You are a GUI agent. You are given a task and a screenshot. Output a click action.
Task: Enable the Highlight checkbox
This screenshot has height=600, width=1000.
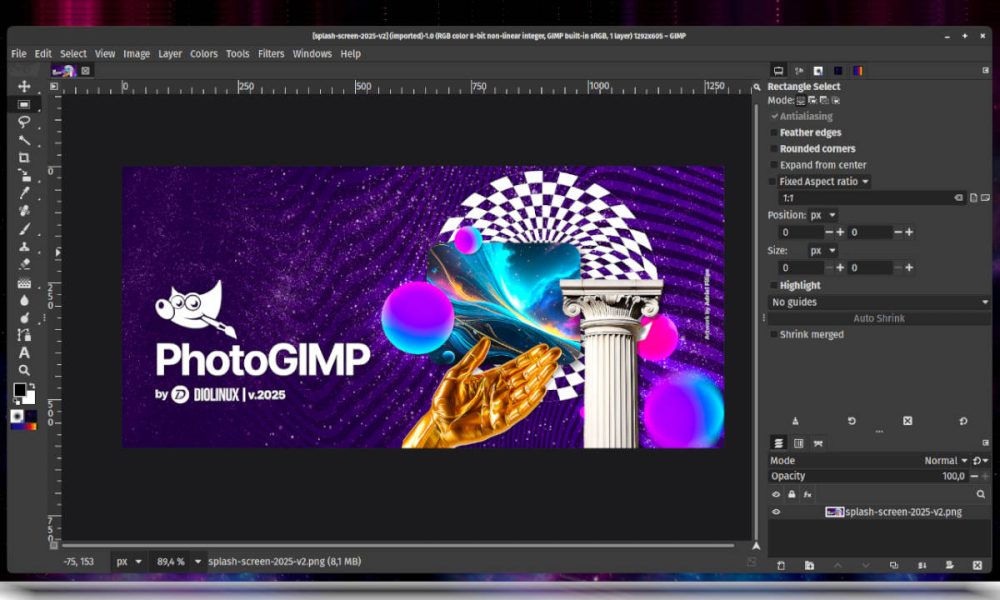click(774, 286)
